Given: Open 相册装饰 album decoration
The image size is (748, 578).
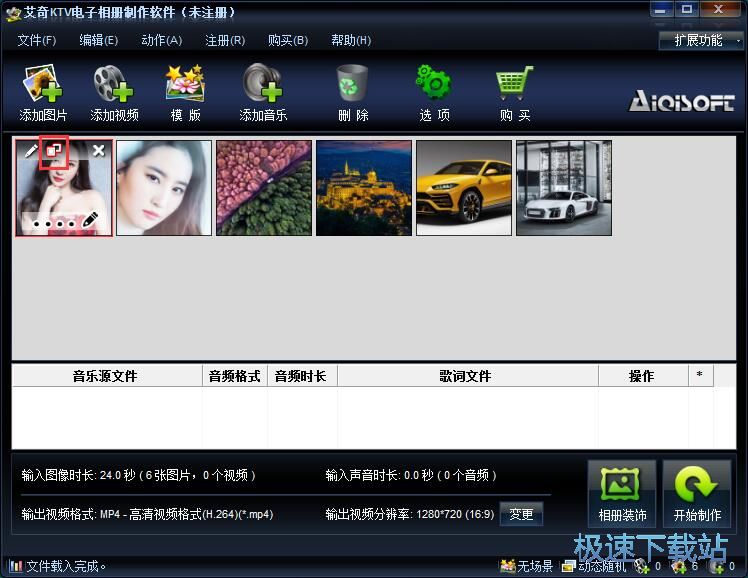Looking at the screenshot, I should 622,493.
